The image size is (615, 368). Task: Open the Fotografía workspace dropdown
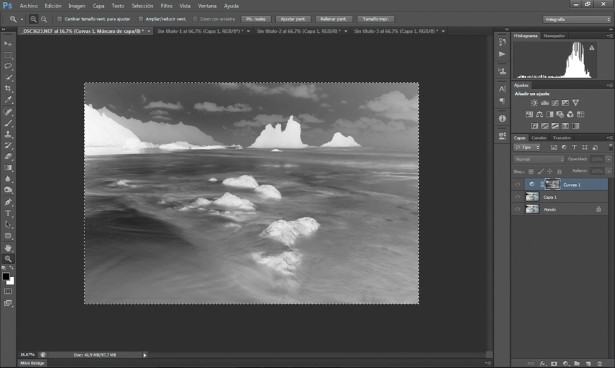coord(577,19)
